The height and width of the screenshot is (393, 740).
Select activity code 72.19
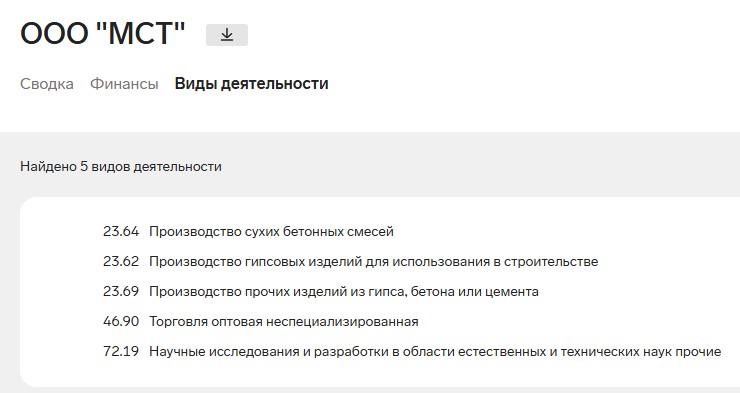121,351
